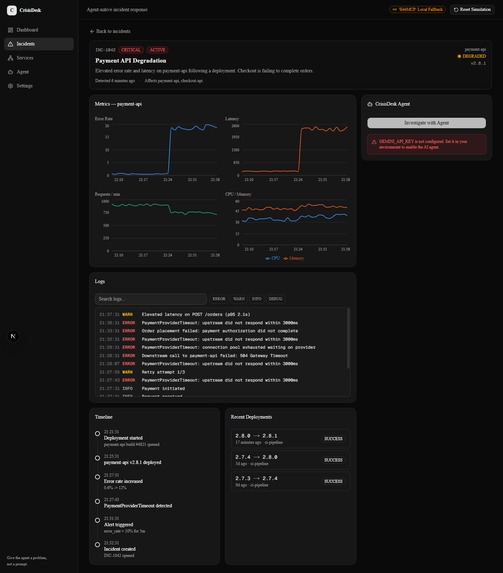The image size is (503, 573).
Task: Click the INC-1042 incident ID
Action: pos(105,50)
